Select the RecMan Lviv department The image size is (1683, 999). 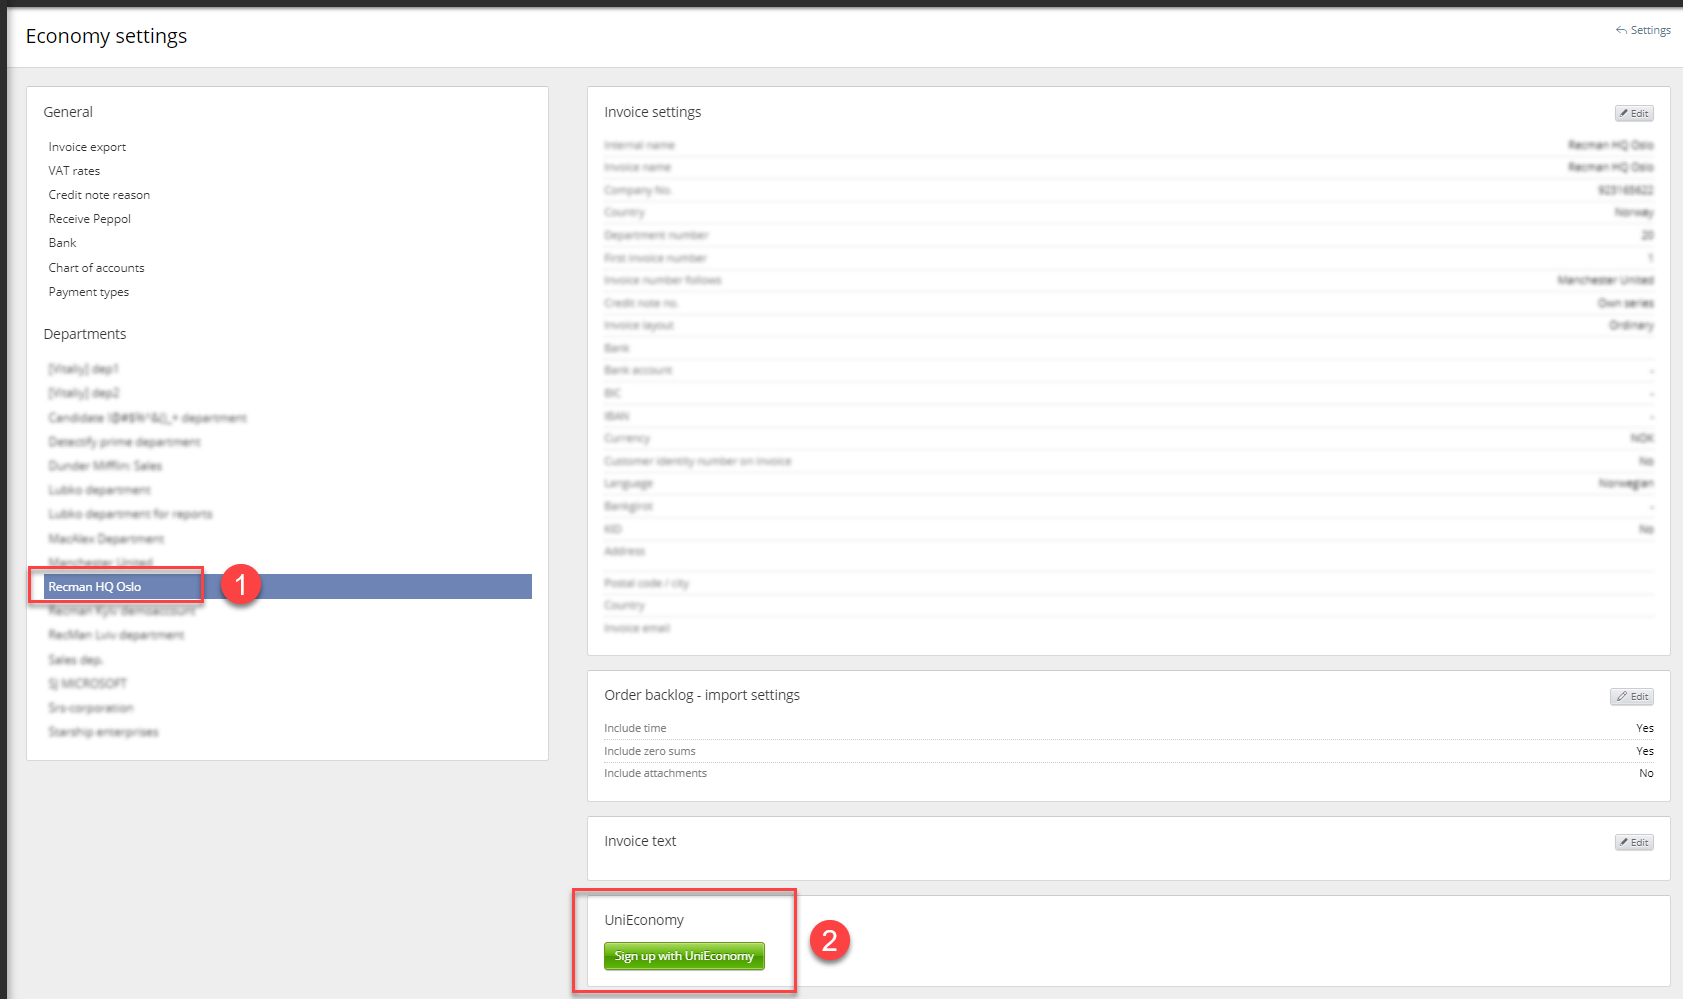click(x=116, y=635)
